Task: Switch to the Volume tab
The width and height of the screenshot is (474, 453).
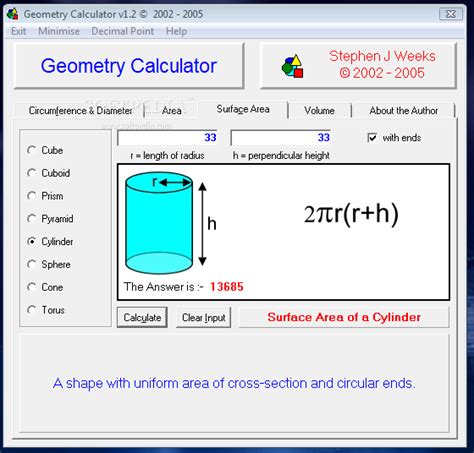Action: click(x=319, y=110)
